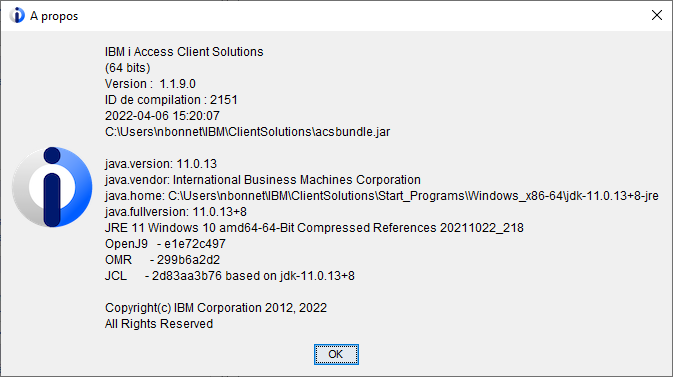This screenshot has height=377, width=673.
Task: Select the Version 1.1.9.0 line
Action: pyautogui.click(x=150, y=84)
